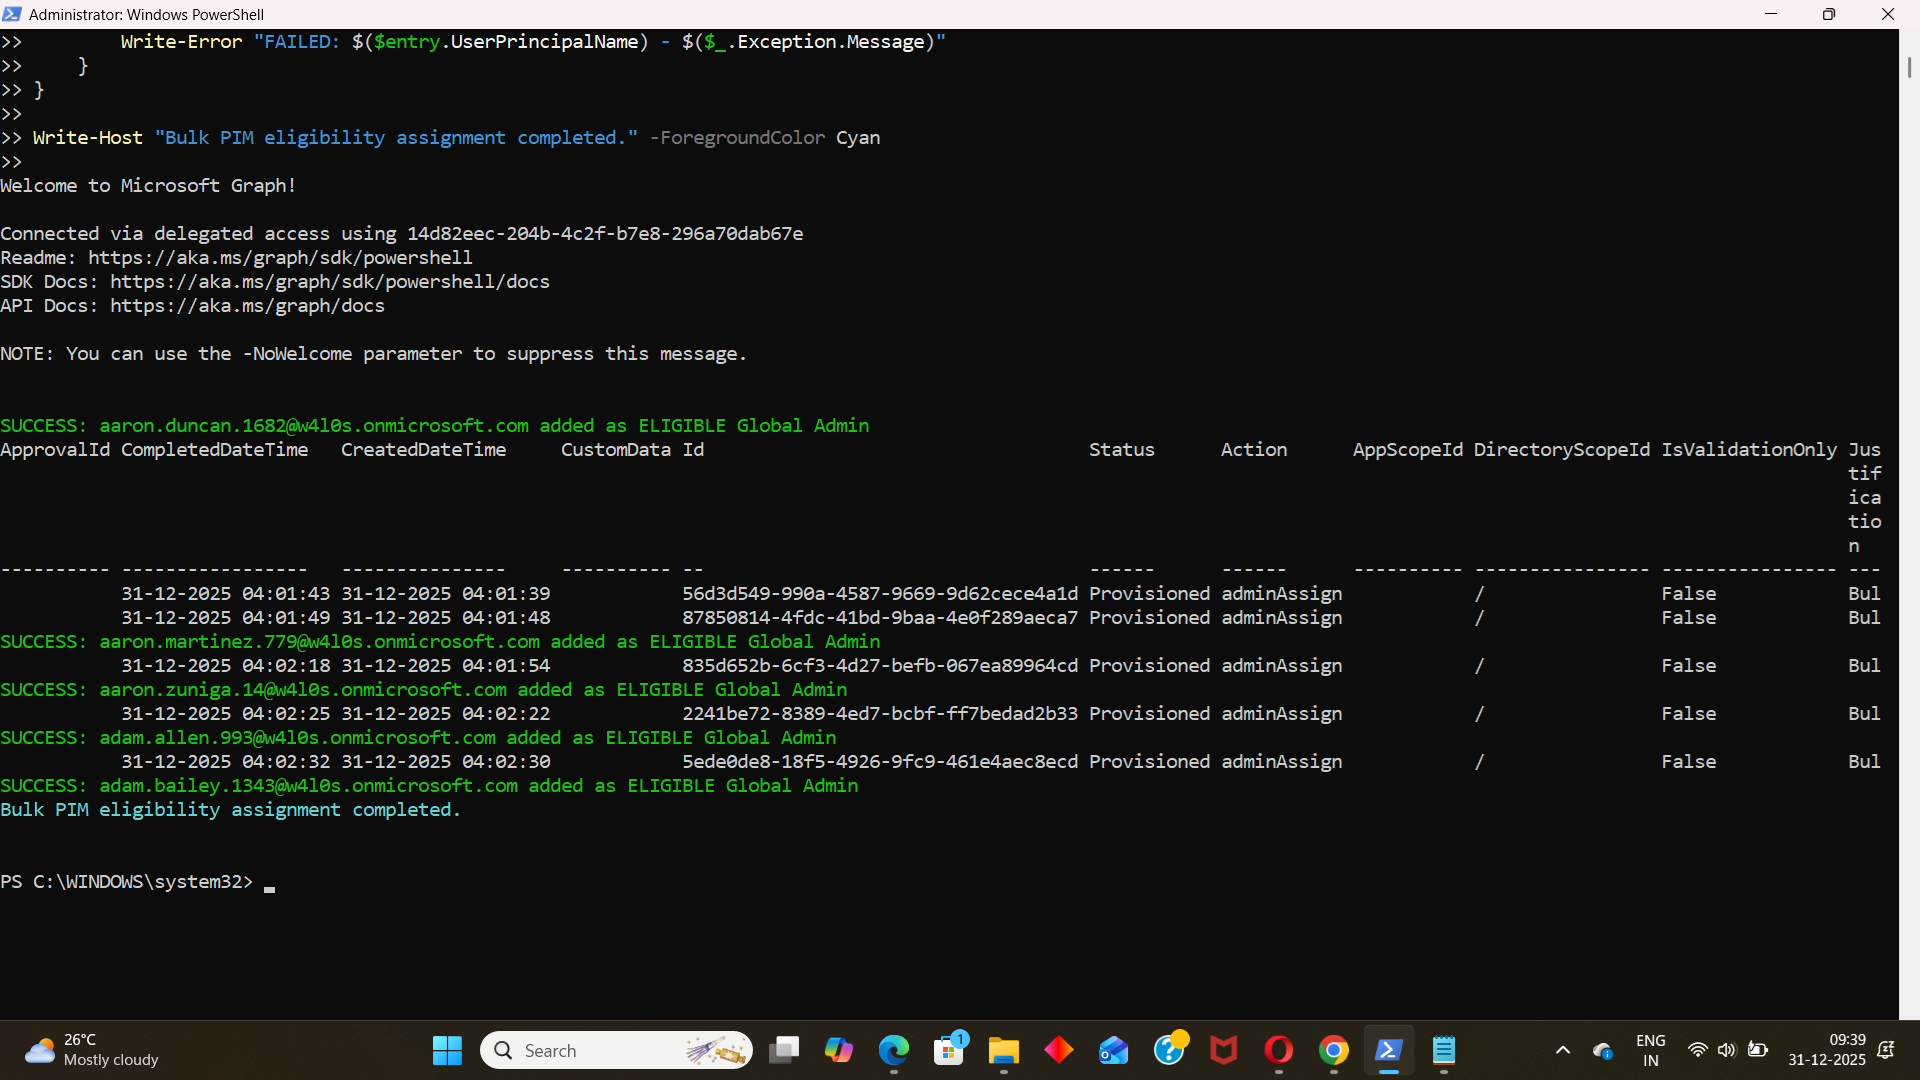Switch to Google Chrome on the taskbar
The image size is (1920, 1080).
point(1333,1050)
